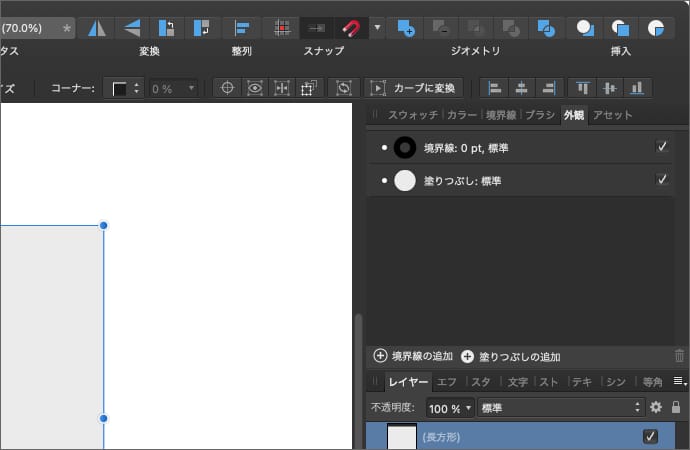Click the magnet snapping icon
This screenshot has width=690, height=450.
point(351,28)
